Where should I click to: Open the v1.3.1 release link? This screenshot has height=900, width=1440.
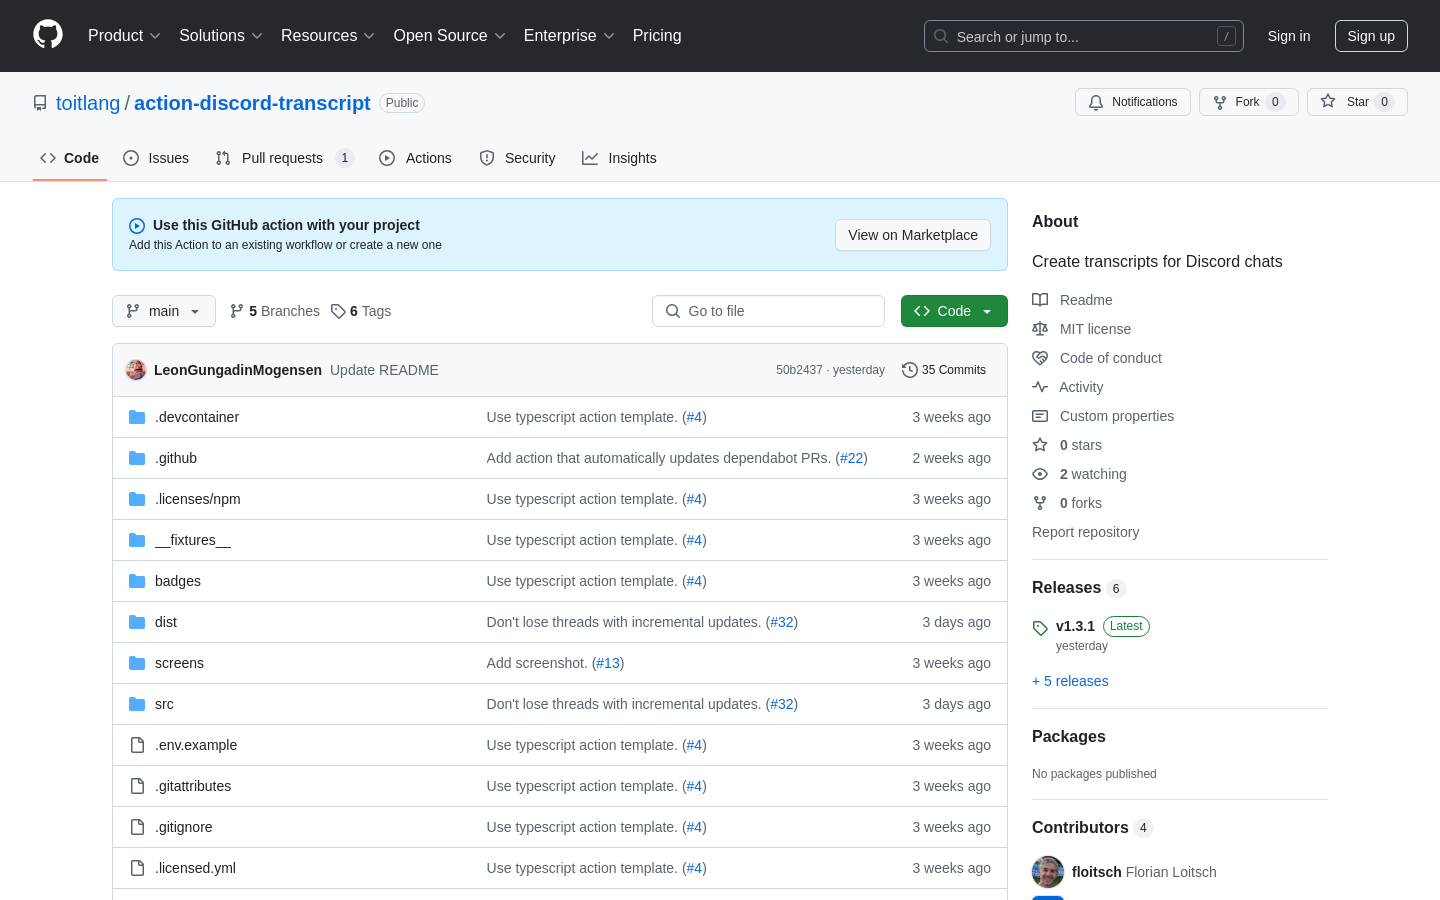pyautogui.click(x=1075, y=626)
